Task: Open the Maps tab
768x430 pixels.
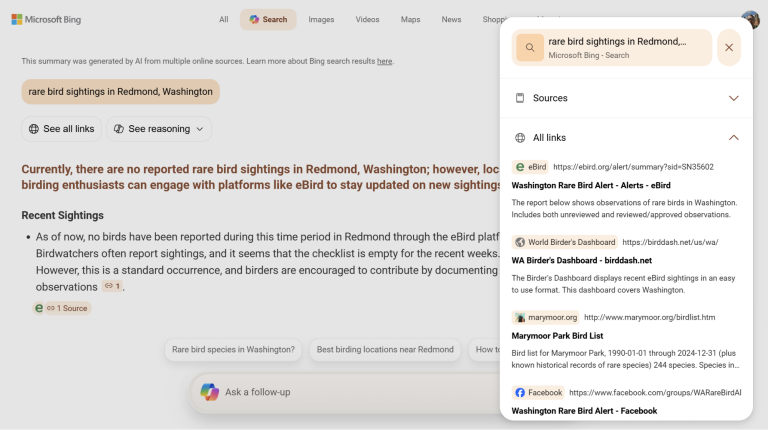Action: click(410, 20)
